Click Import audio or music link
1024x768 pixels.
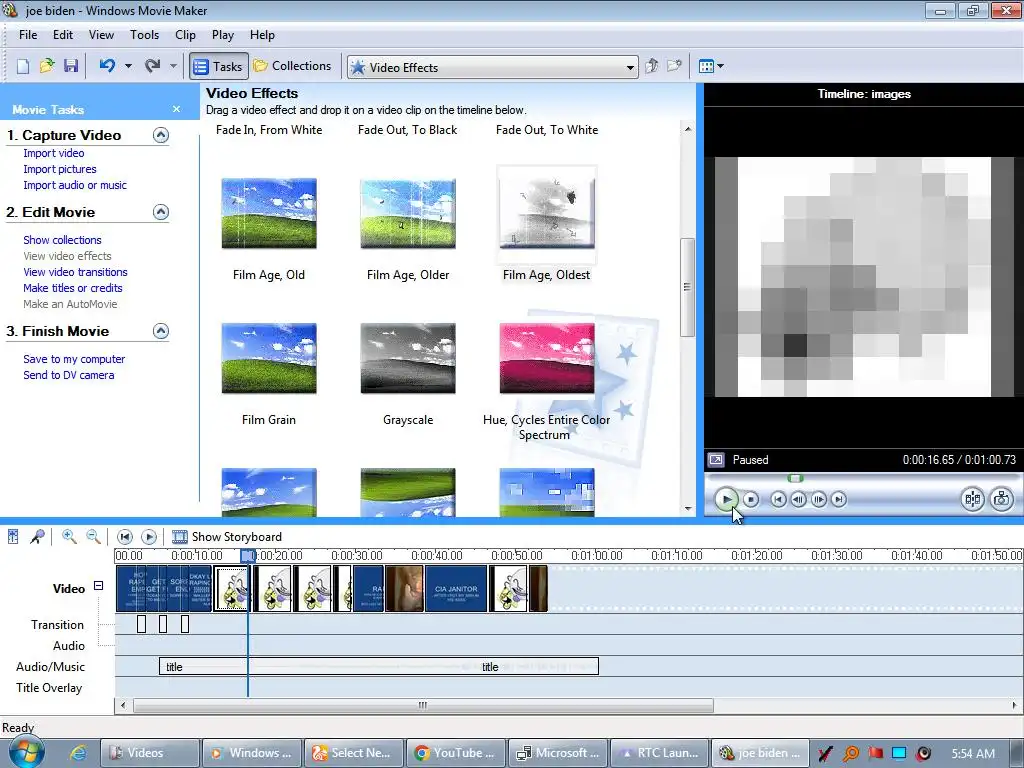click(75, 185)
